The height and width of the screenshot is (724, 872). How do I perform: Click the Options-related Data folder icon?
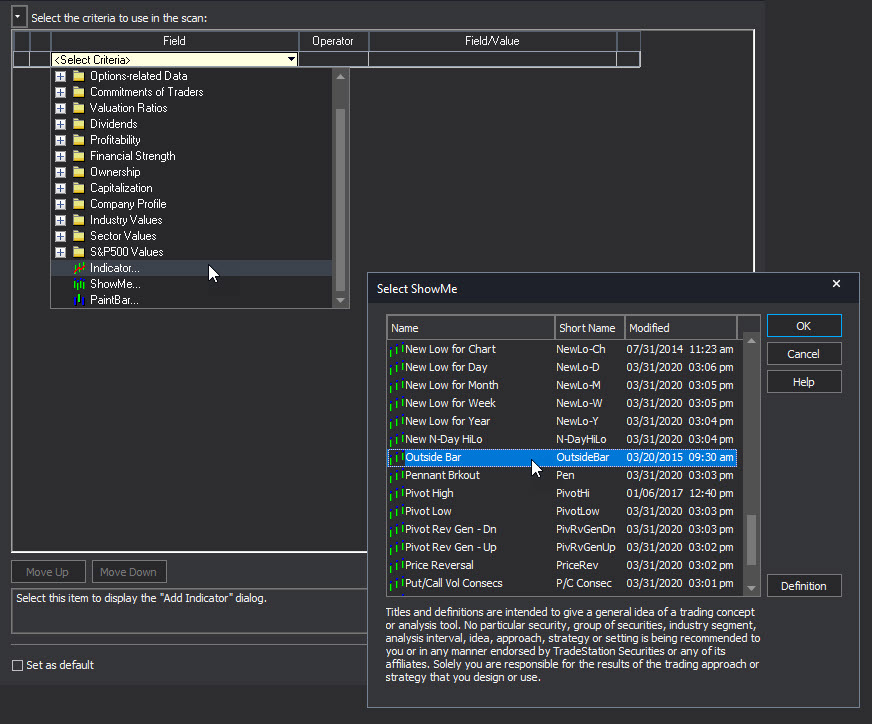[79, 76]
